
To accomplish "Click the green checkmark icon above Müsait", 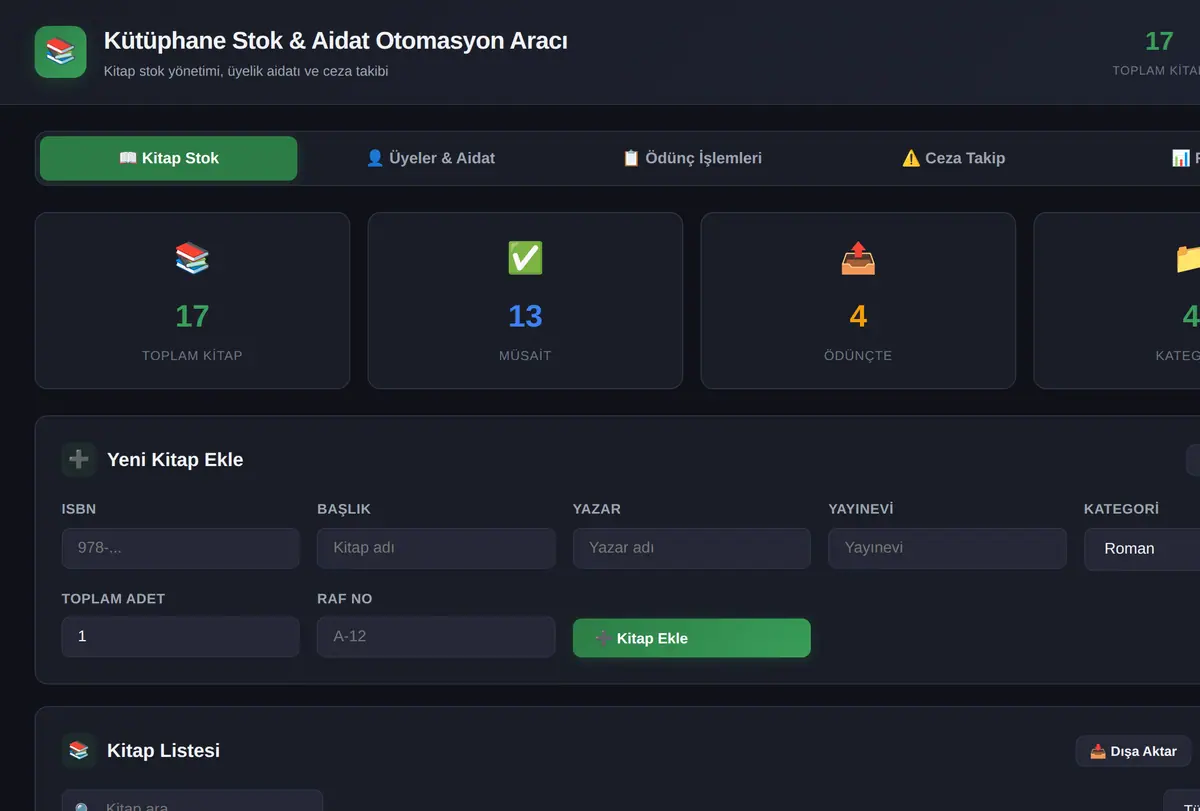I will coord(525,258).
